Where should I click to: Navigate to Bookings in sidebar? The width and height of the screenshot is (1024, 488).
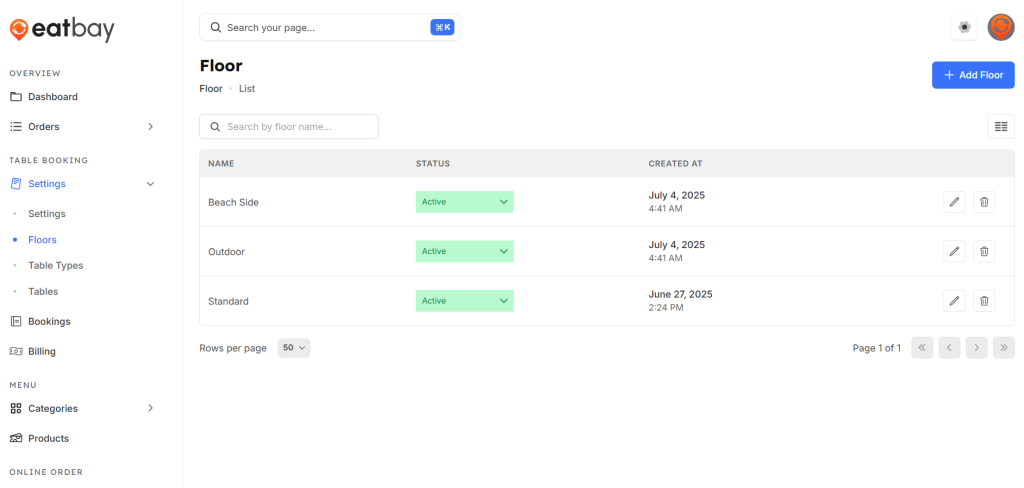point(49,322)
